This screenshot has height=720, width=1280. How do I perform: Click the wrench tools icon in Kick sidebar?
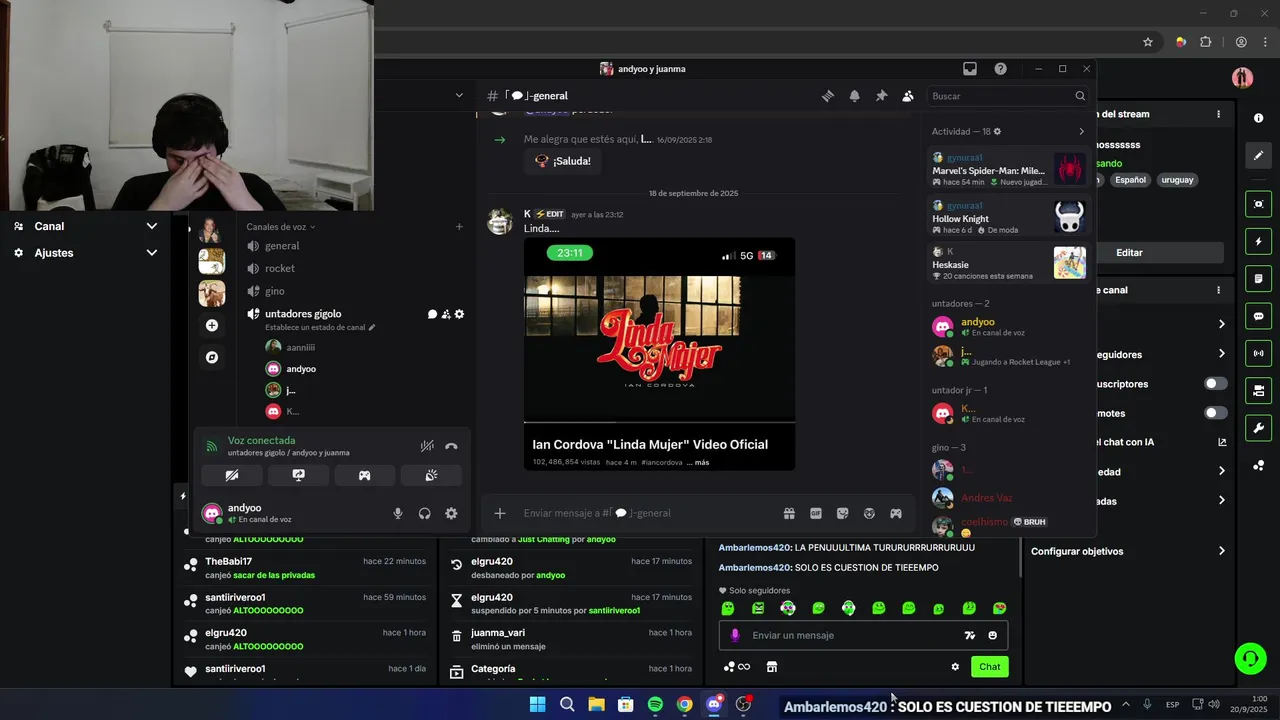pyautogui.click(x=1258, y=428)
